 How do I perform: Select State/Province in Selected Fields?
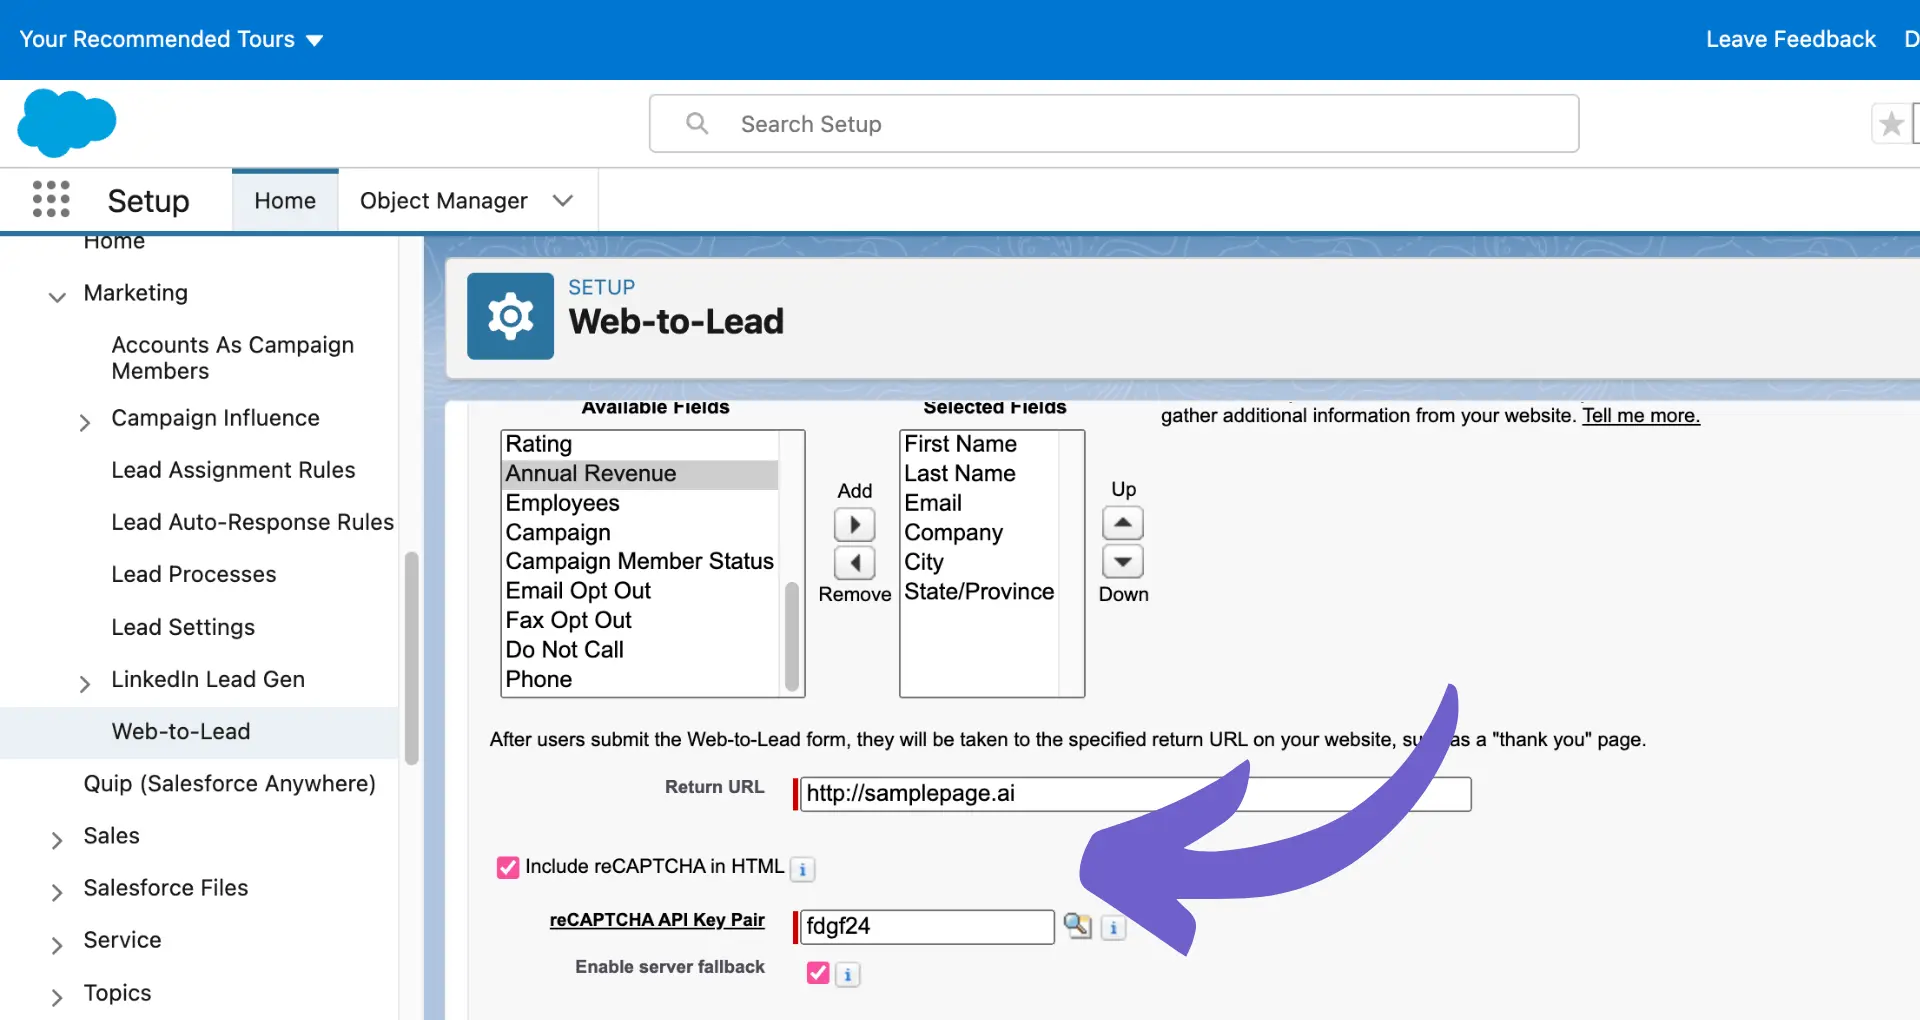[x=980, y=591]
